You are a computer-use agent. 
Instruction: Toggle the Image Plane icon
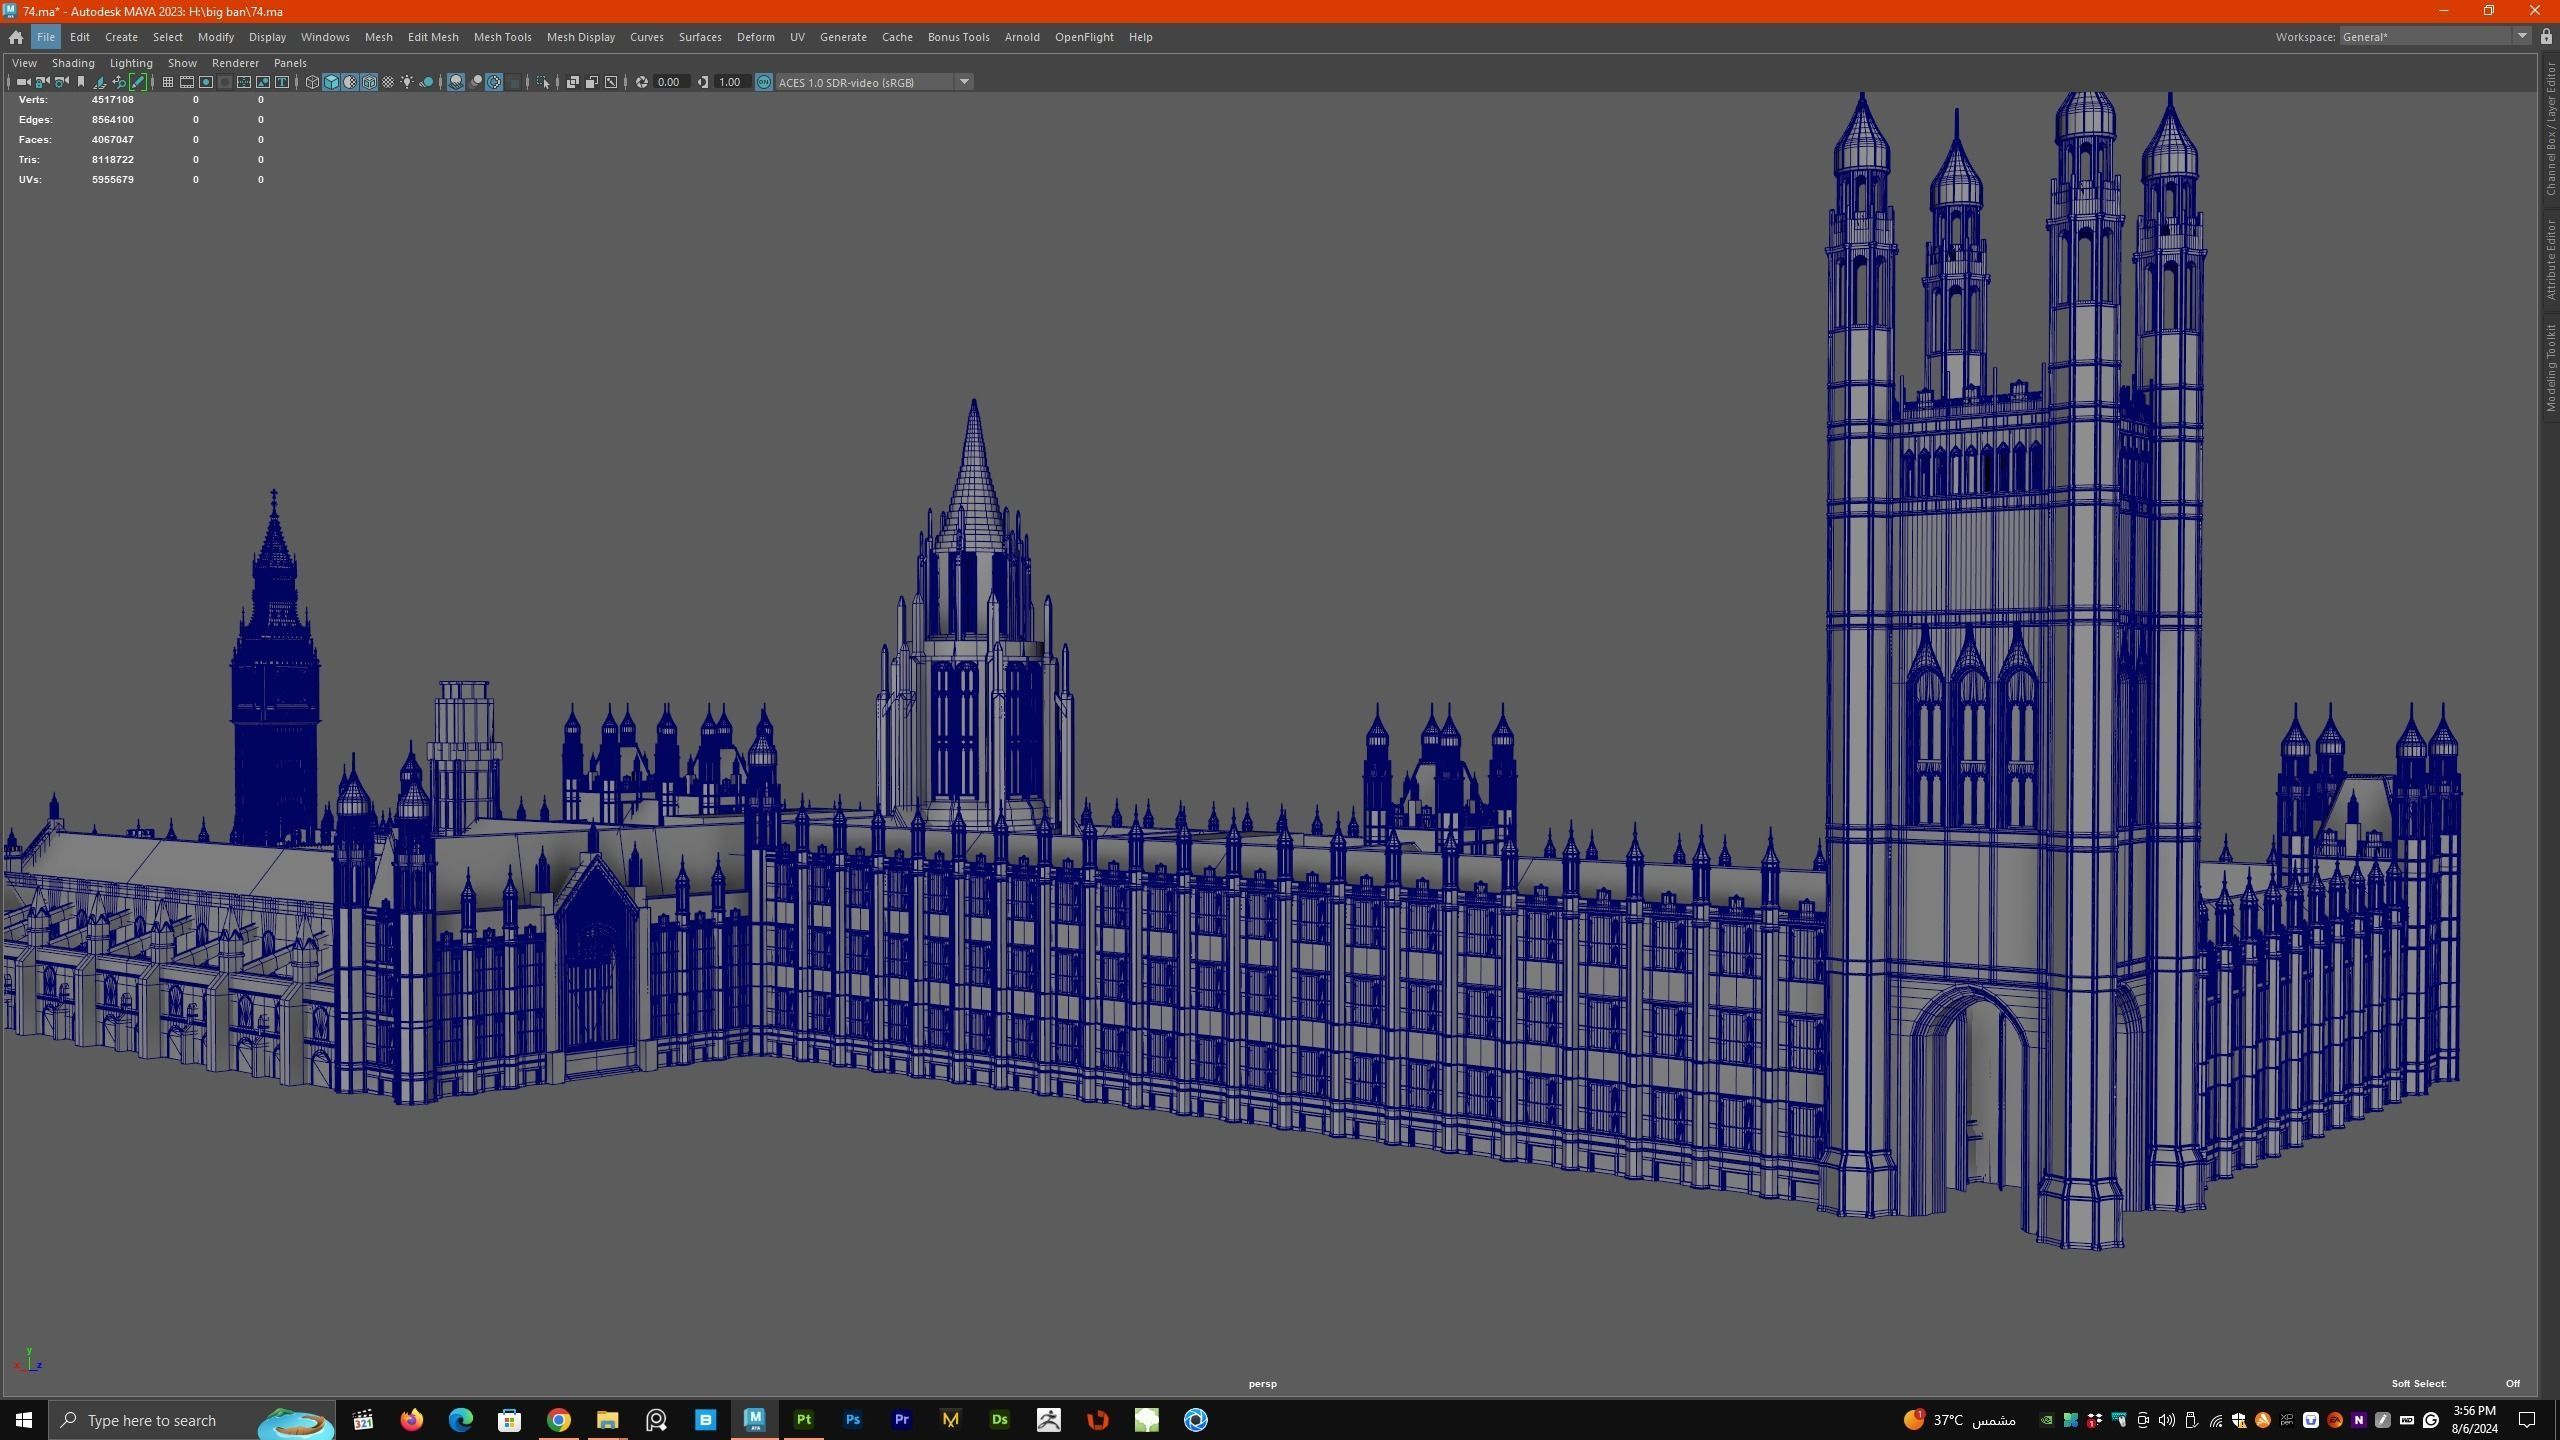point(99,82)
